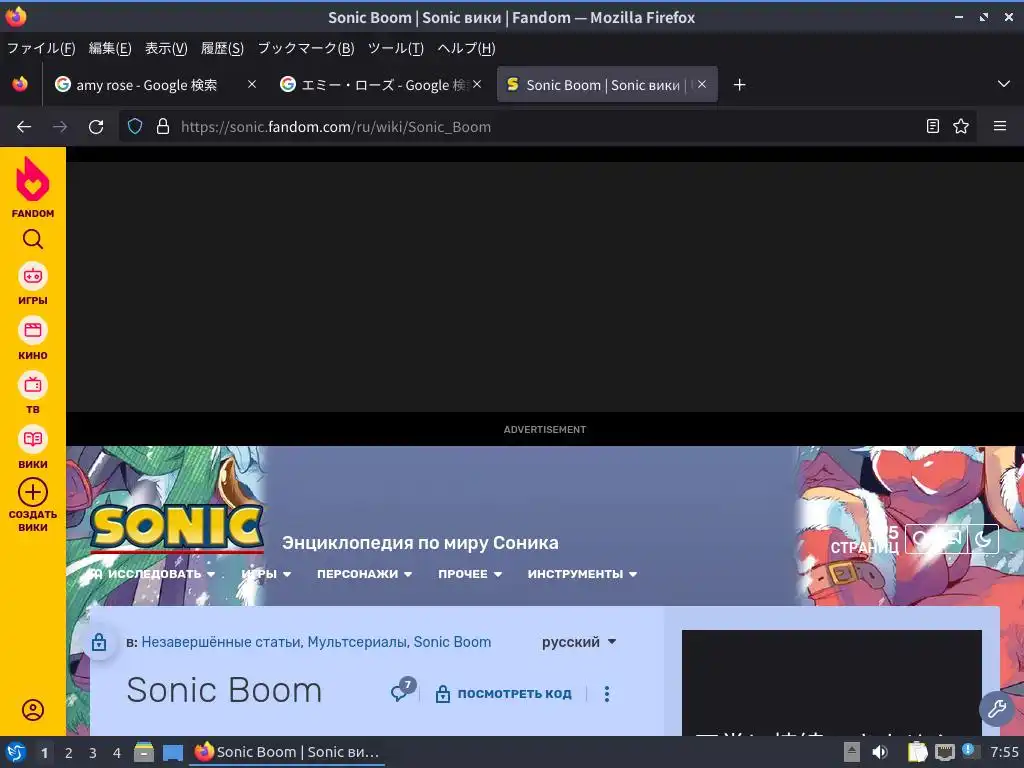Expand the Прочее menu
Image resolution: width=1024 pixels, height=768 pixels.
(470, 574)
